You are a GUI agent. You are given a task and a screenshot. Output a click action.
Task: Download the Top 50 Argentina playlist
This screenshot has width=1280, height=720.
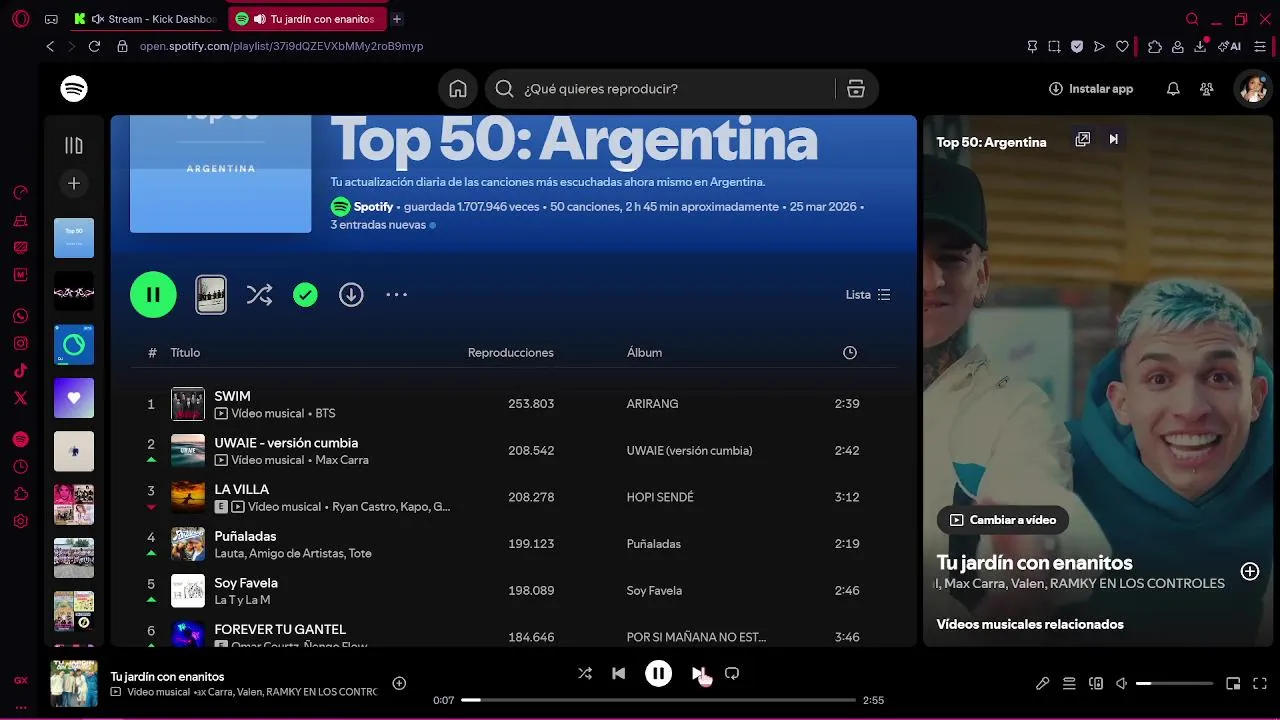(x=351, y=294)
